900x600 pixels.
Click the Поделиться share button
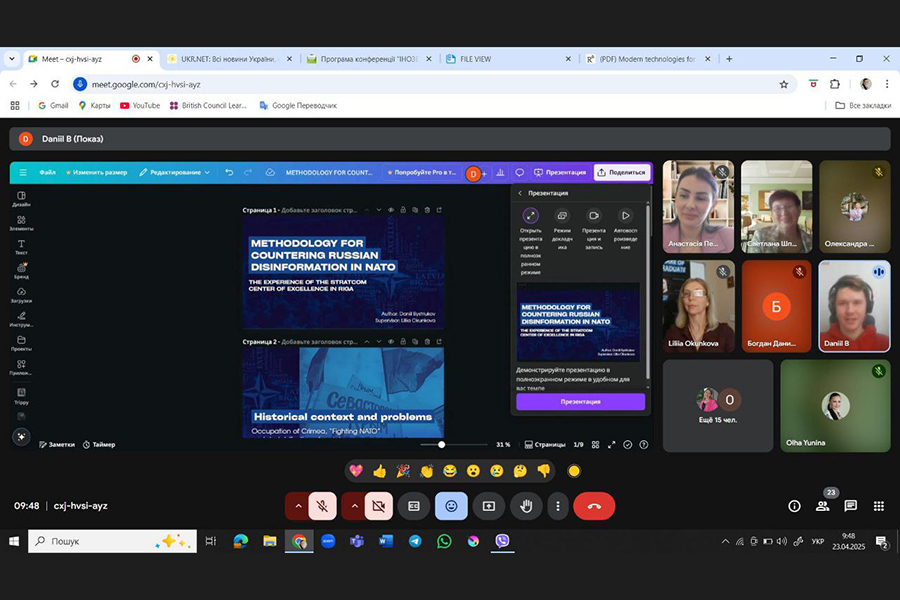pyautogui.click(x=621, y=172)
